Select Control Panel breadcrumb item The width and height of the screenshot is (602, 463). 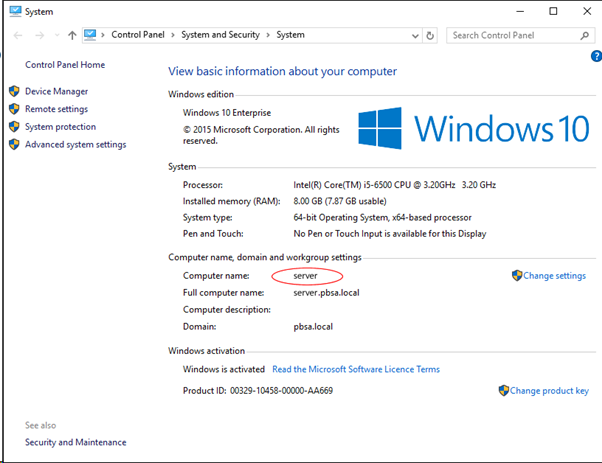pos(139,35)
